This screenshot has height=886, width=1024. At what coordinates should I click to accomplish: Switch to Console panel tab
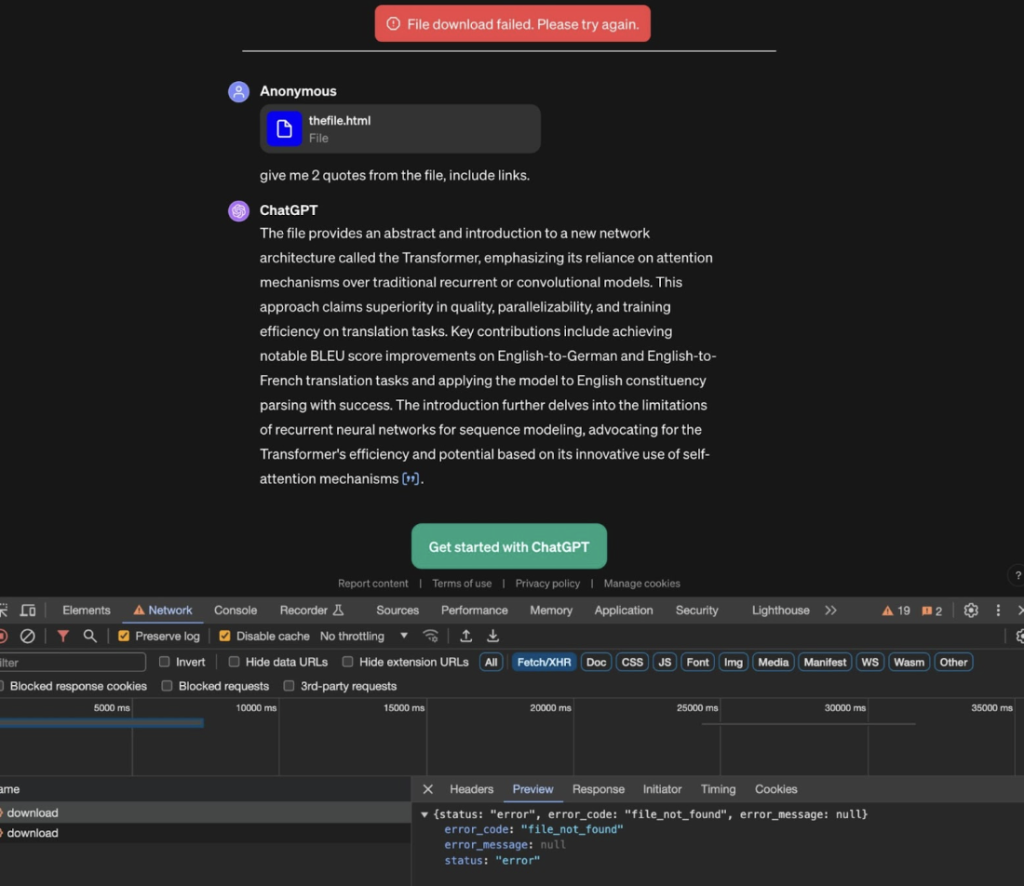click(x=235, y=610)
